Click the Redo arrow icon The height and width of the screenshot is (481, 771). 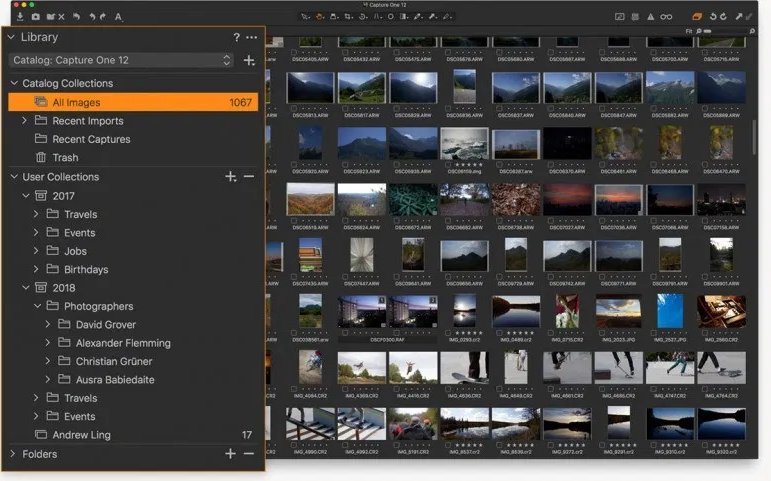103,17
